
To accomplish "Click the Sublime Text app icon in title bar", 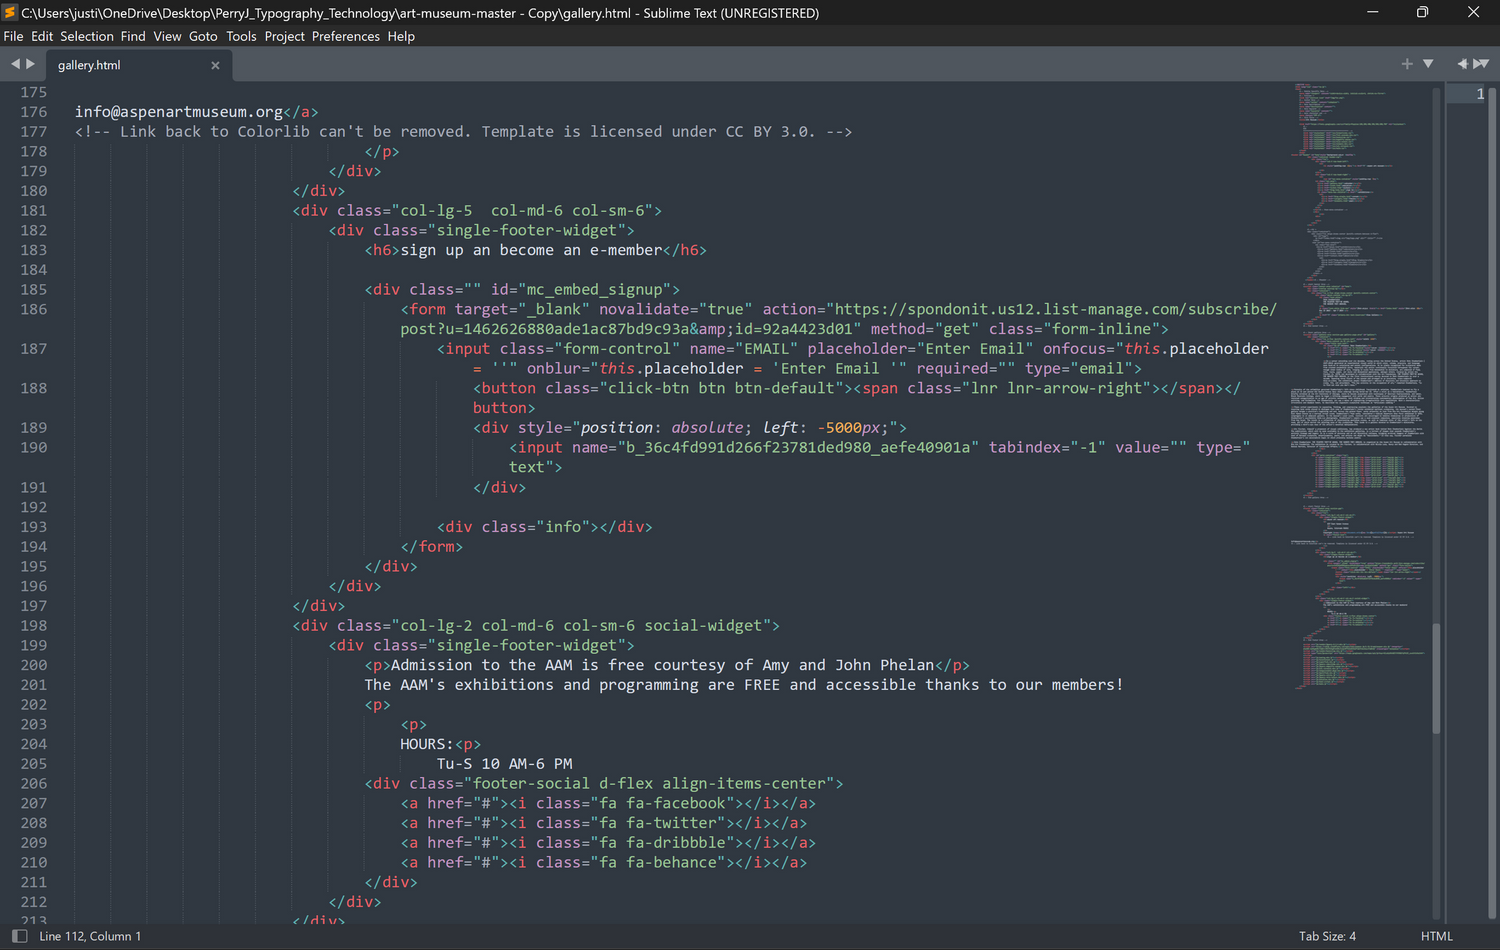I will pos(10,12).
